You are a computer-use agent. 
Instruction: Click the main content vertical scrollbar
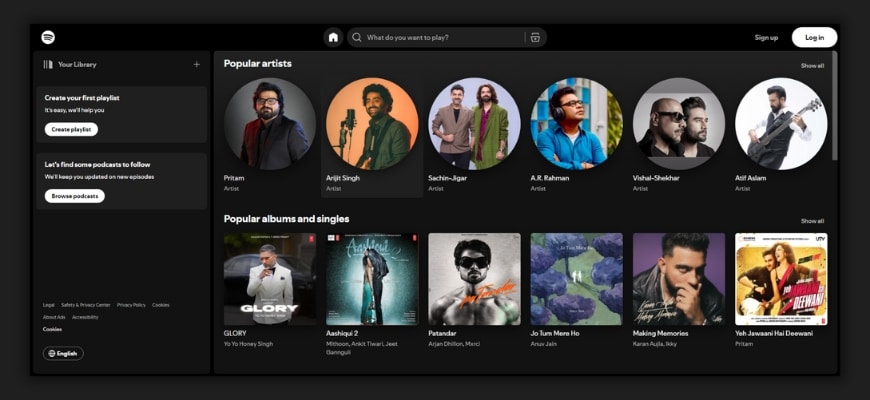pos(834,105)
